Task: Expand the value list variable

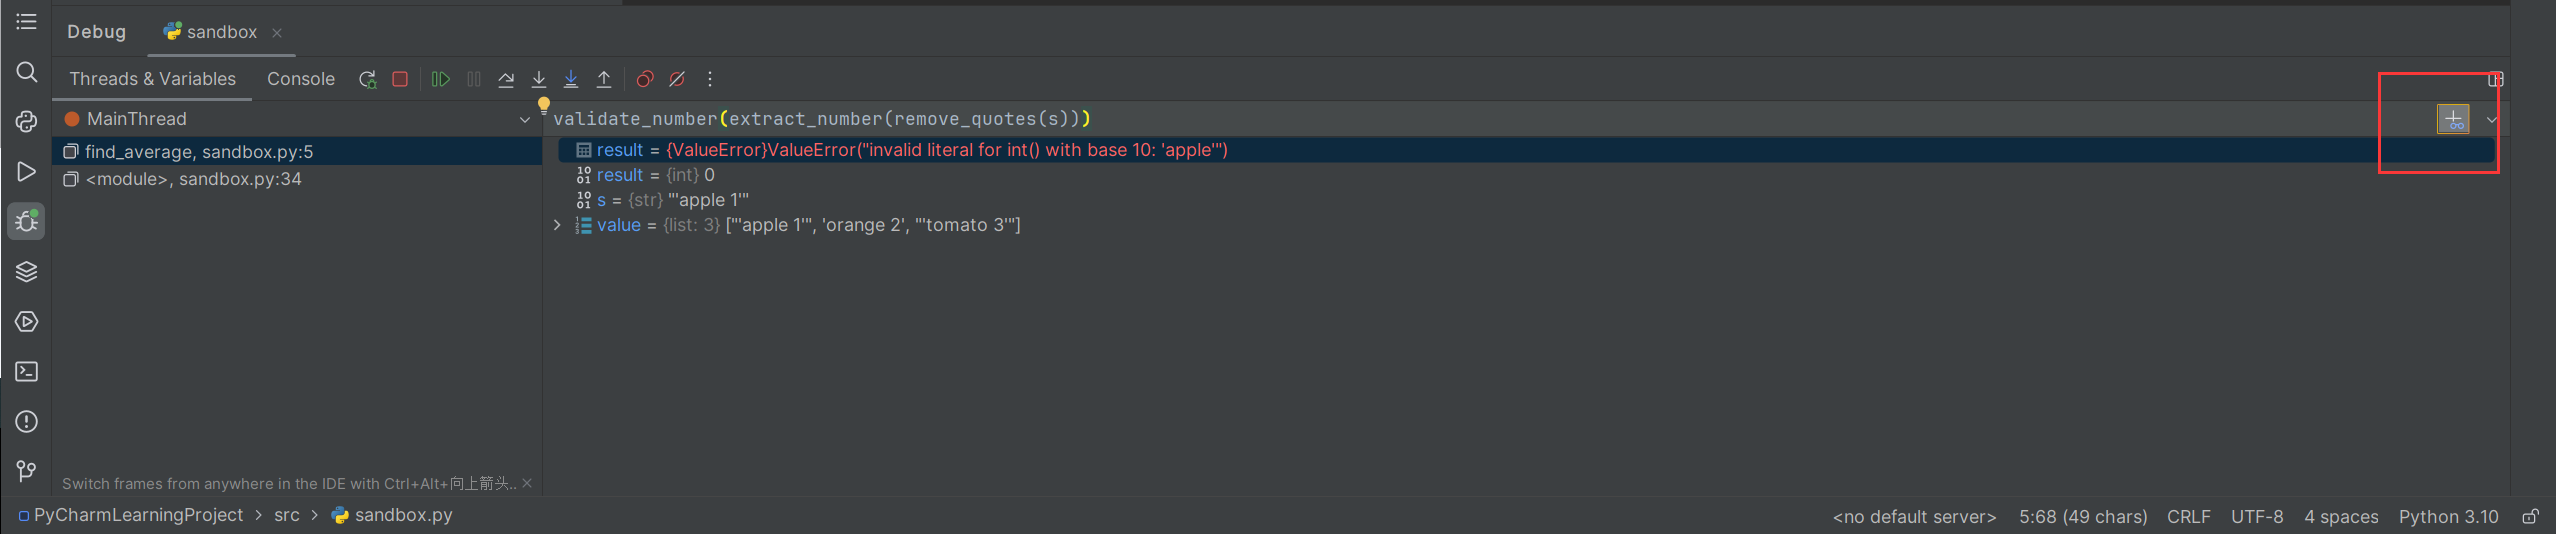Action: click(x=558, y=225)
